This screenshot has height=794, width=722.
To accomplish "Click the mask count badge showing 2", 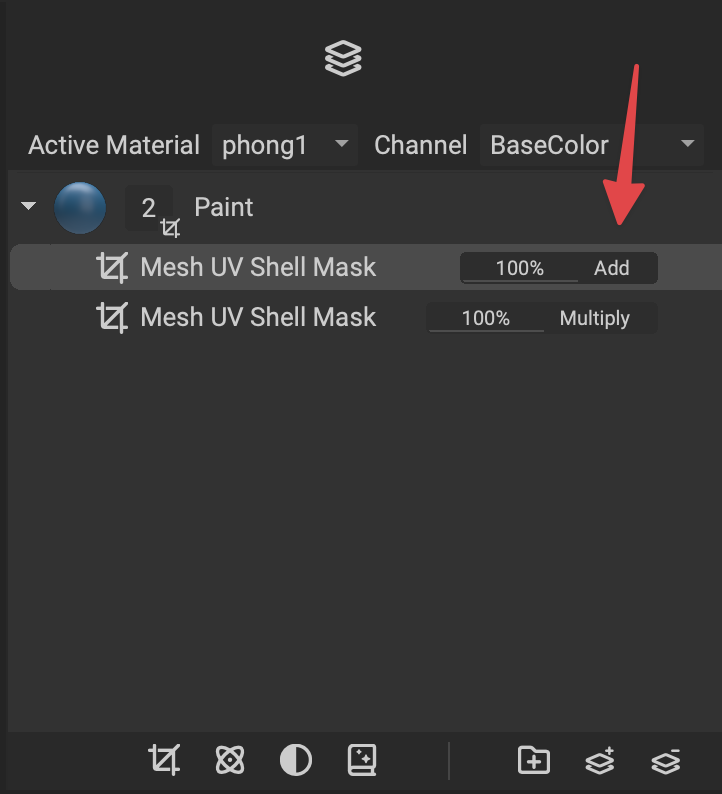I will coord(149,208).
